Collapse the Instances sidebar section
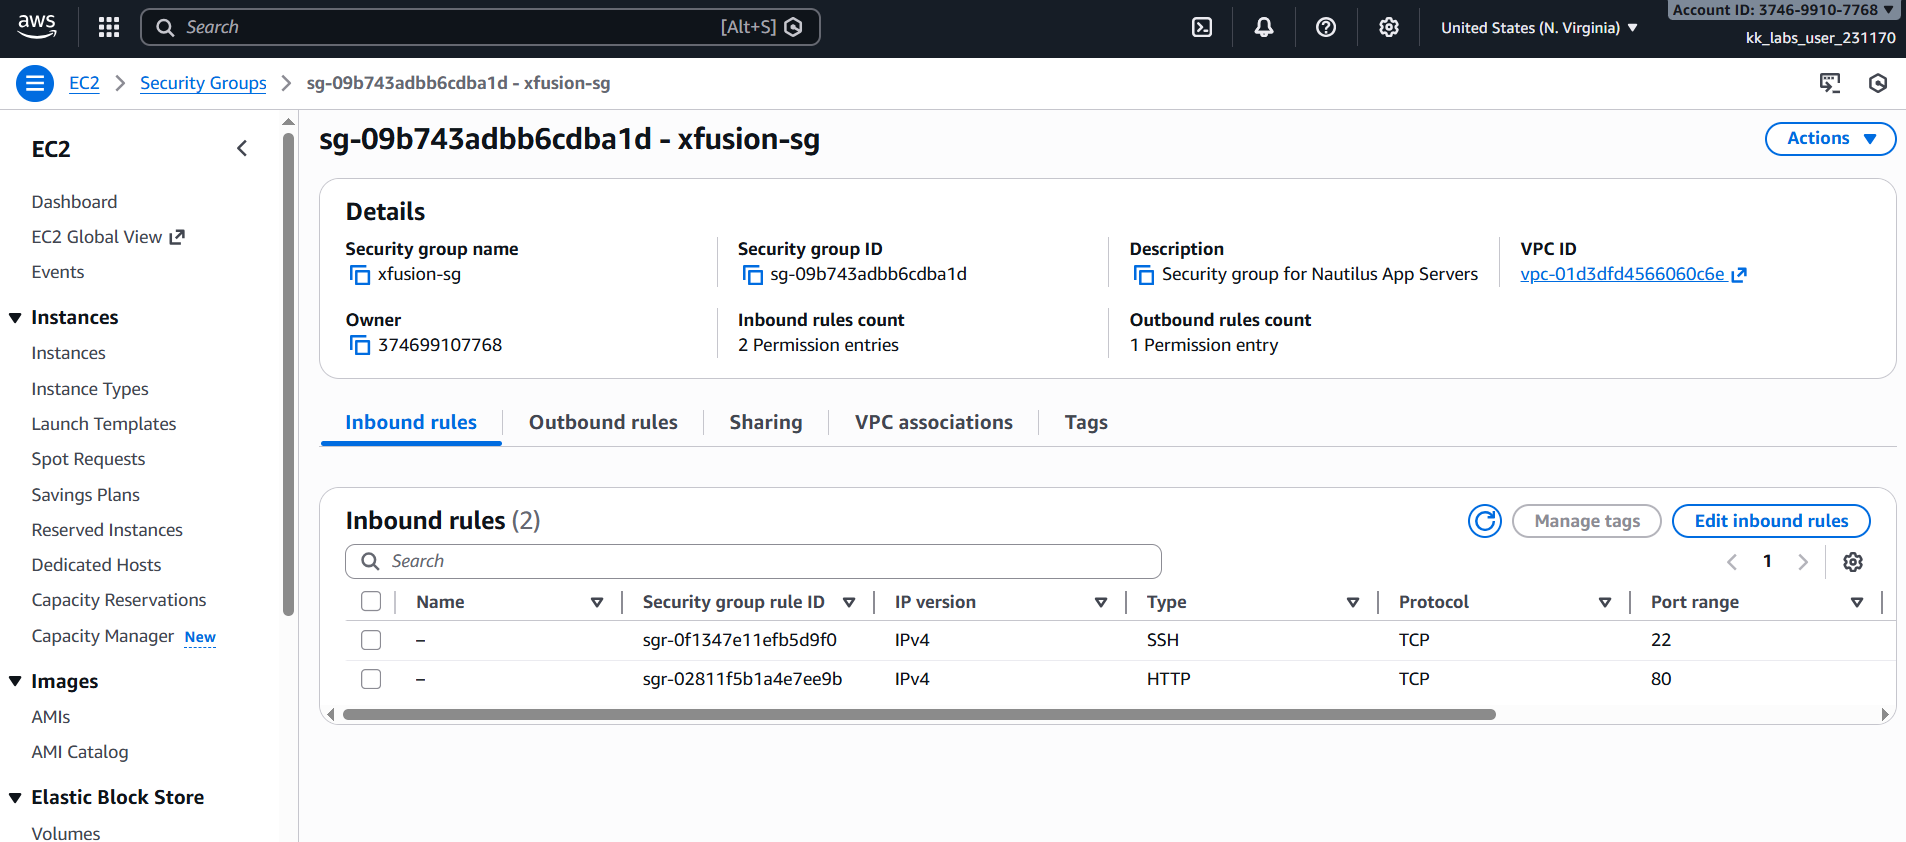This screenshot has width=1906, height=842. [x=16, y=318]
